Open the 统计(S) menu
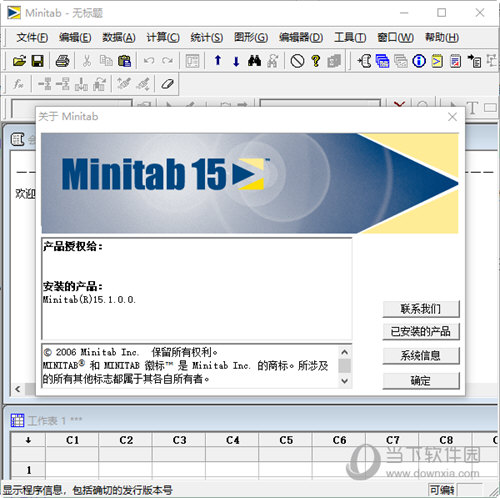This screenshot has width=500, height=498. pos(207,37)
